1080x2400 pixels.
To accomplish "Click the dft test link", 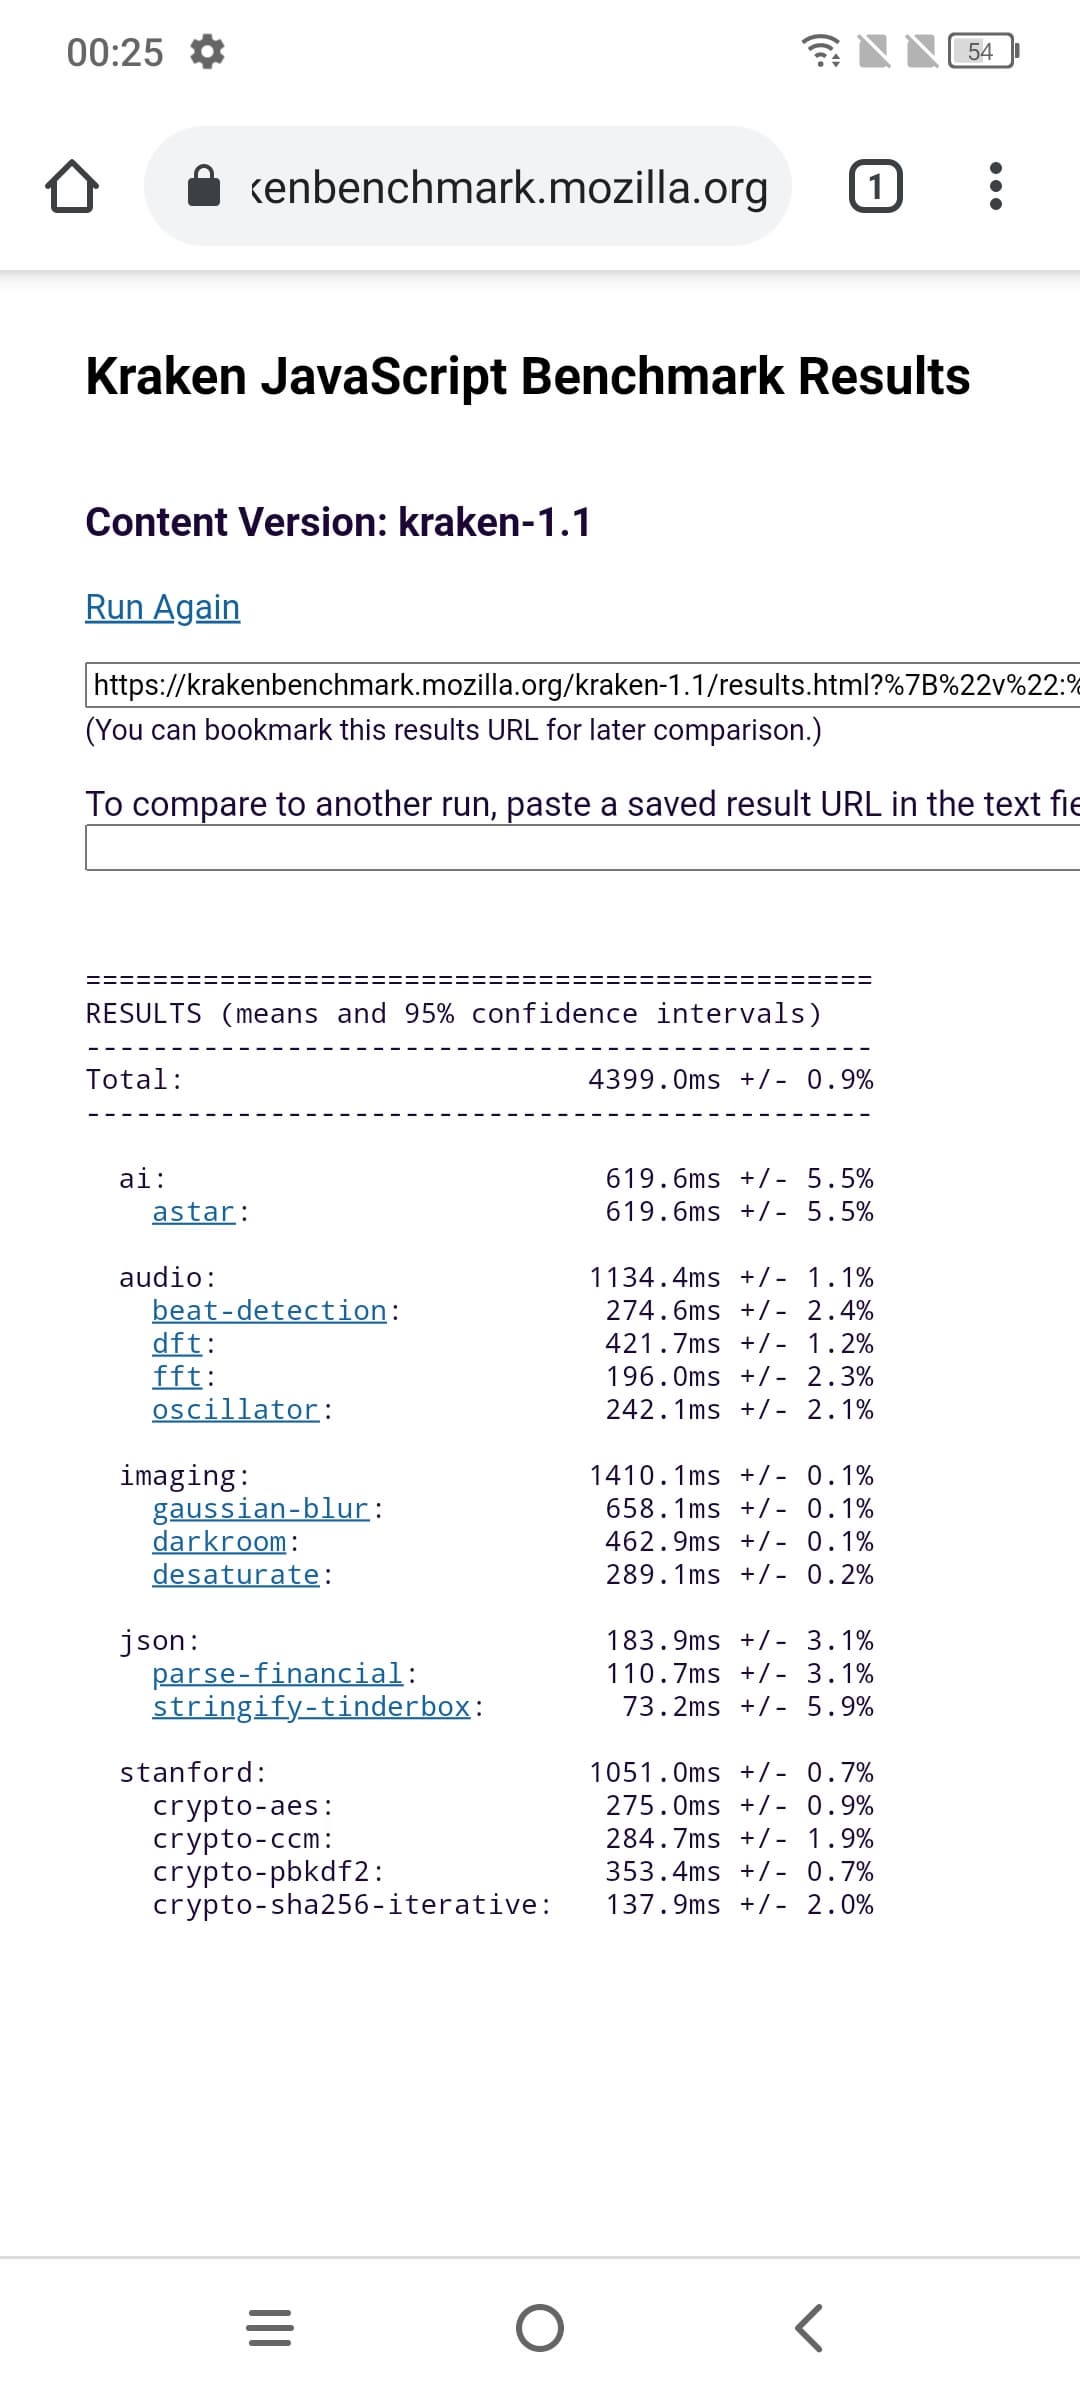I will point(177,1344).
